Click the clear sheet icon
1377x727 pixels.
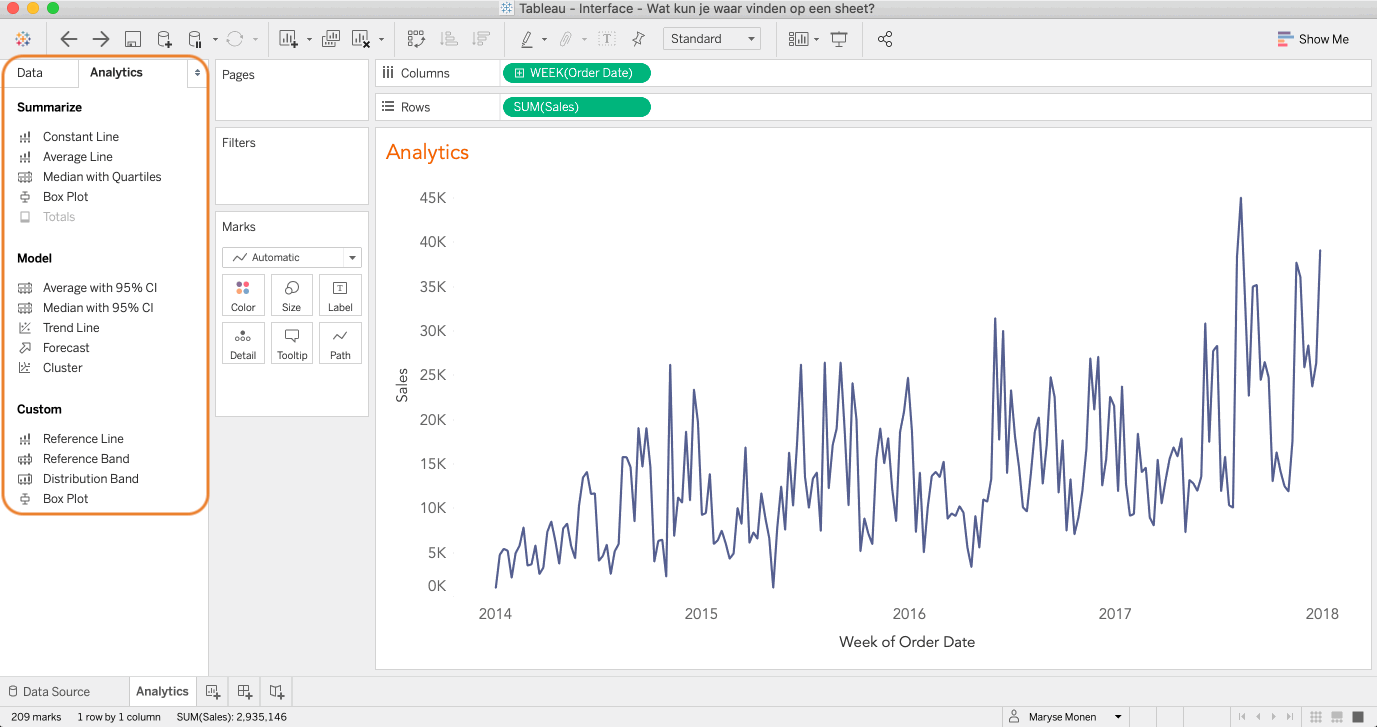361,39
